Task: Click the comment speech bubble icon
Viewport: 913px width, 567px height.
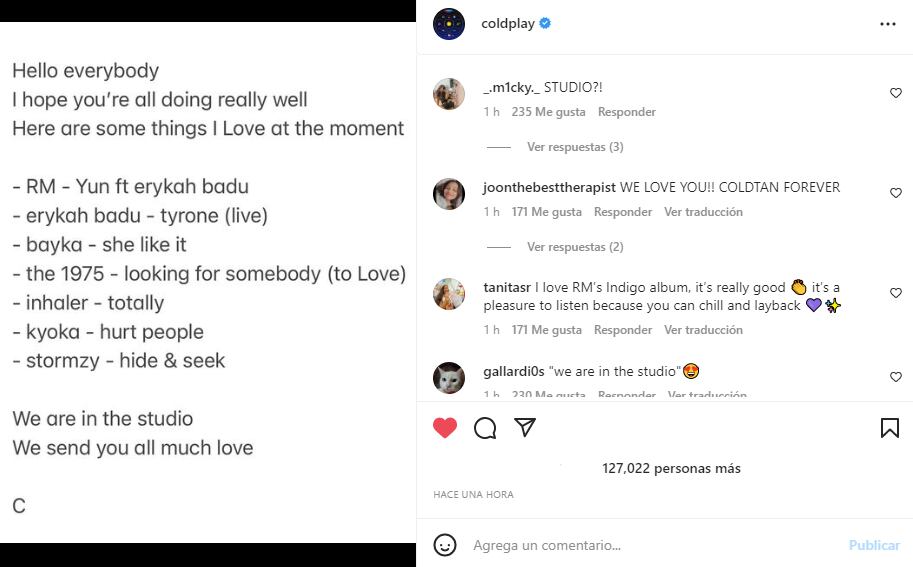Action: pos(485,428)
